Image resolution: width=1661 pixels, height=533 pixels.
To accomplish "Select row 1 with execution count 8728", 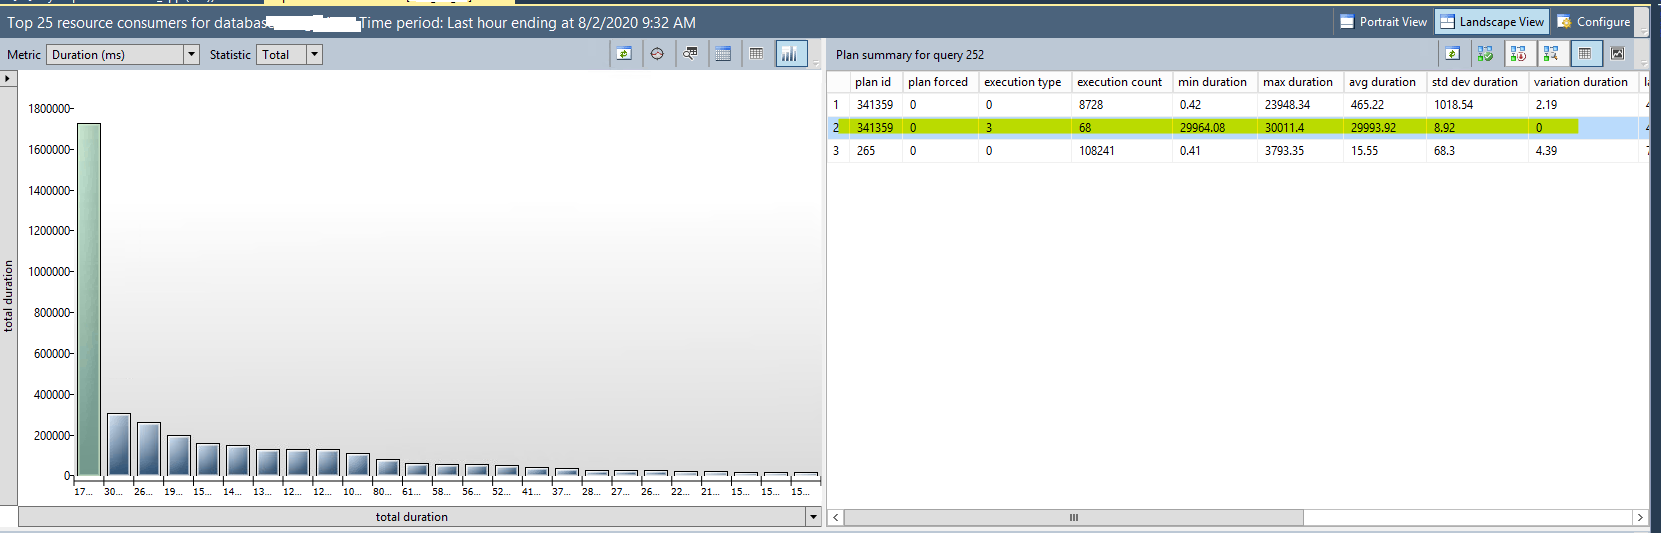I will [x=1237, y=104].
